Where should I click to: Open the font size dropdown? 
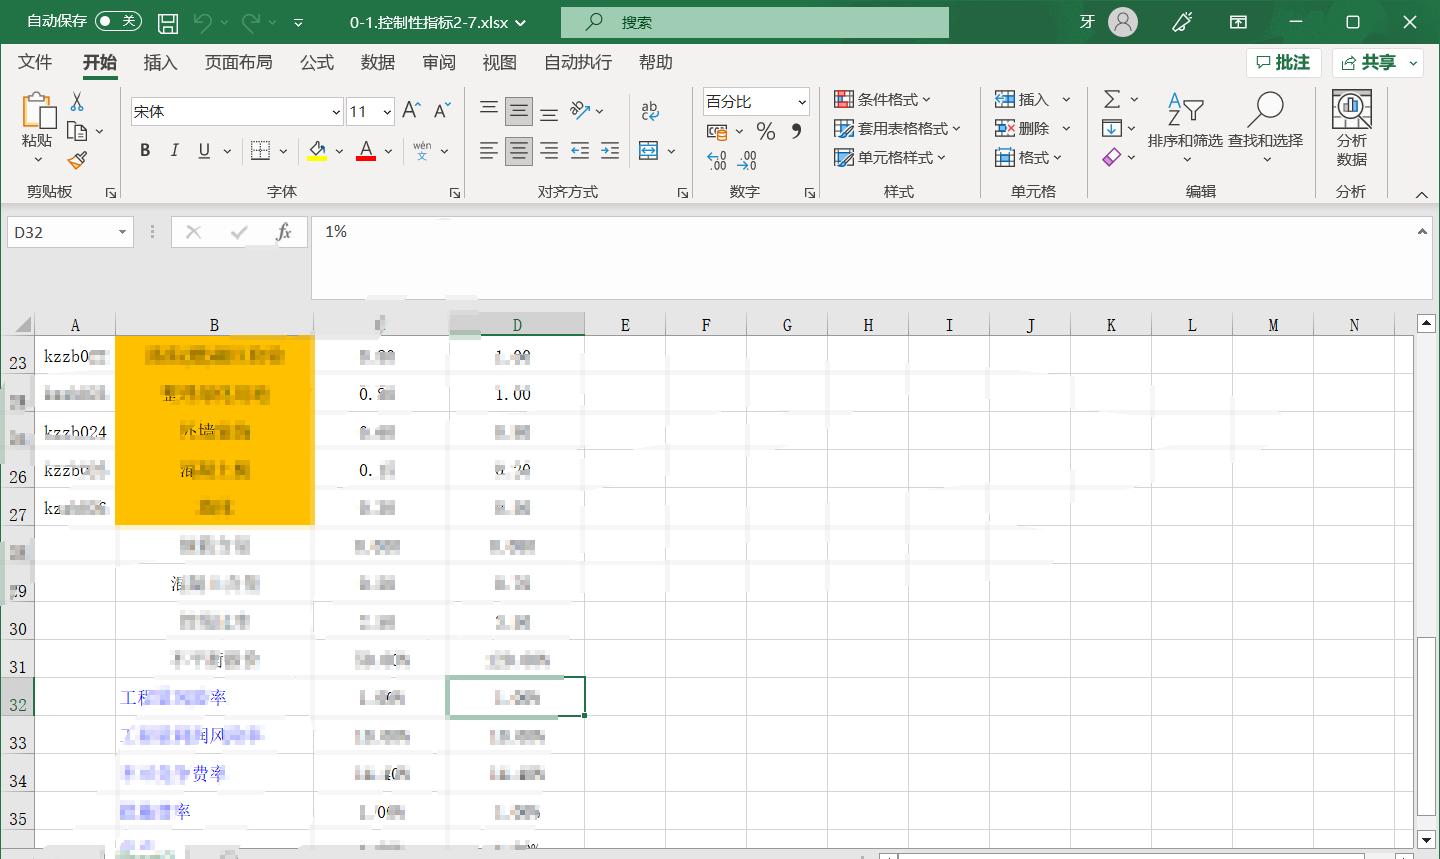click(x=387, y=112)
